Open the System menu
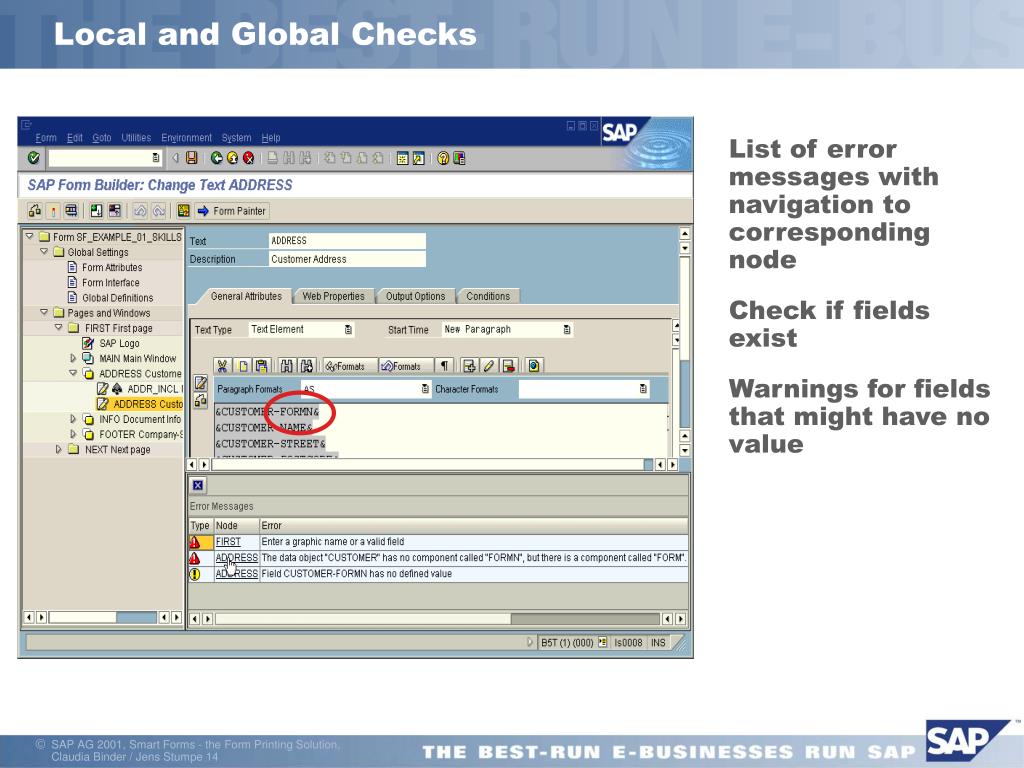Image resolution: width=1024 pixels, height=768 pixels. [236, 138]
